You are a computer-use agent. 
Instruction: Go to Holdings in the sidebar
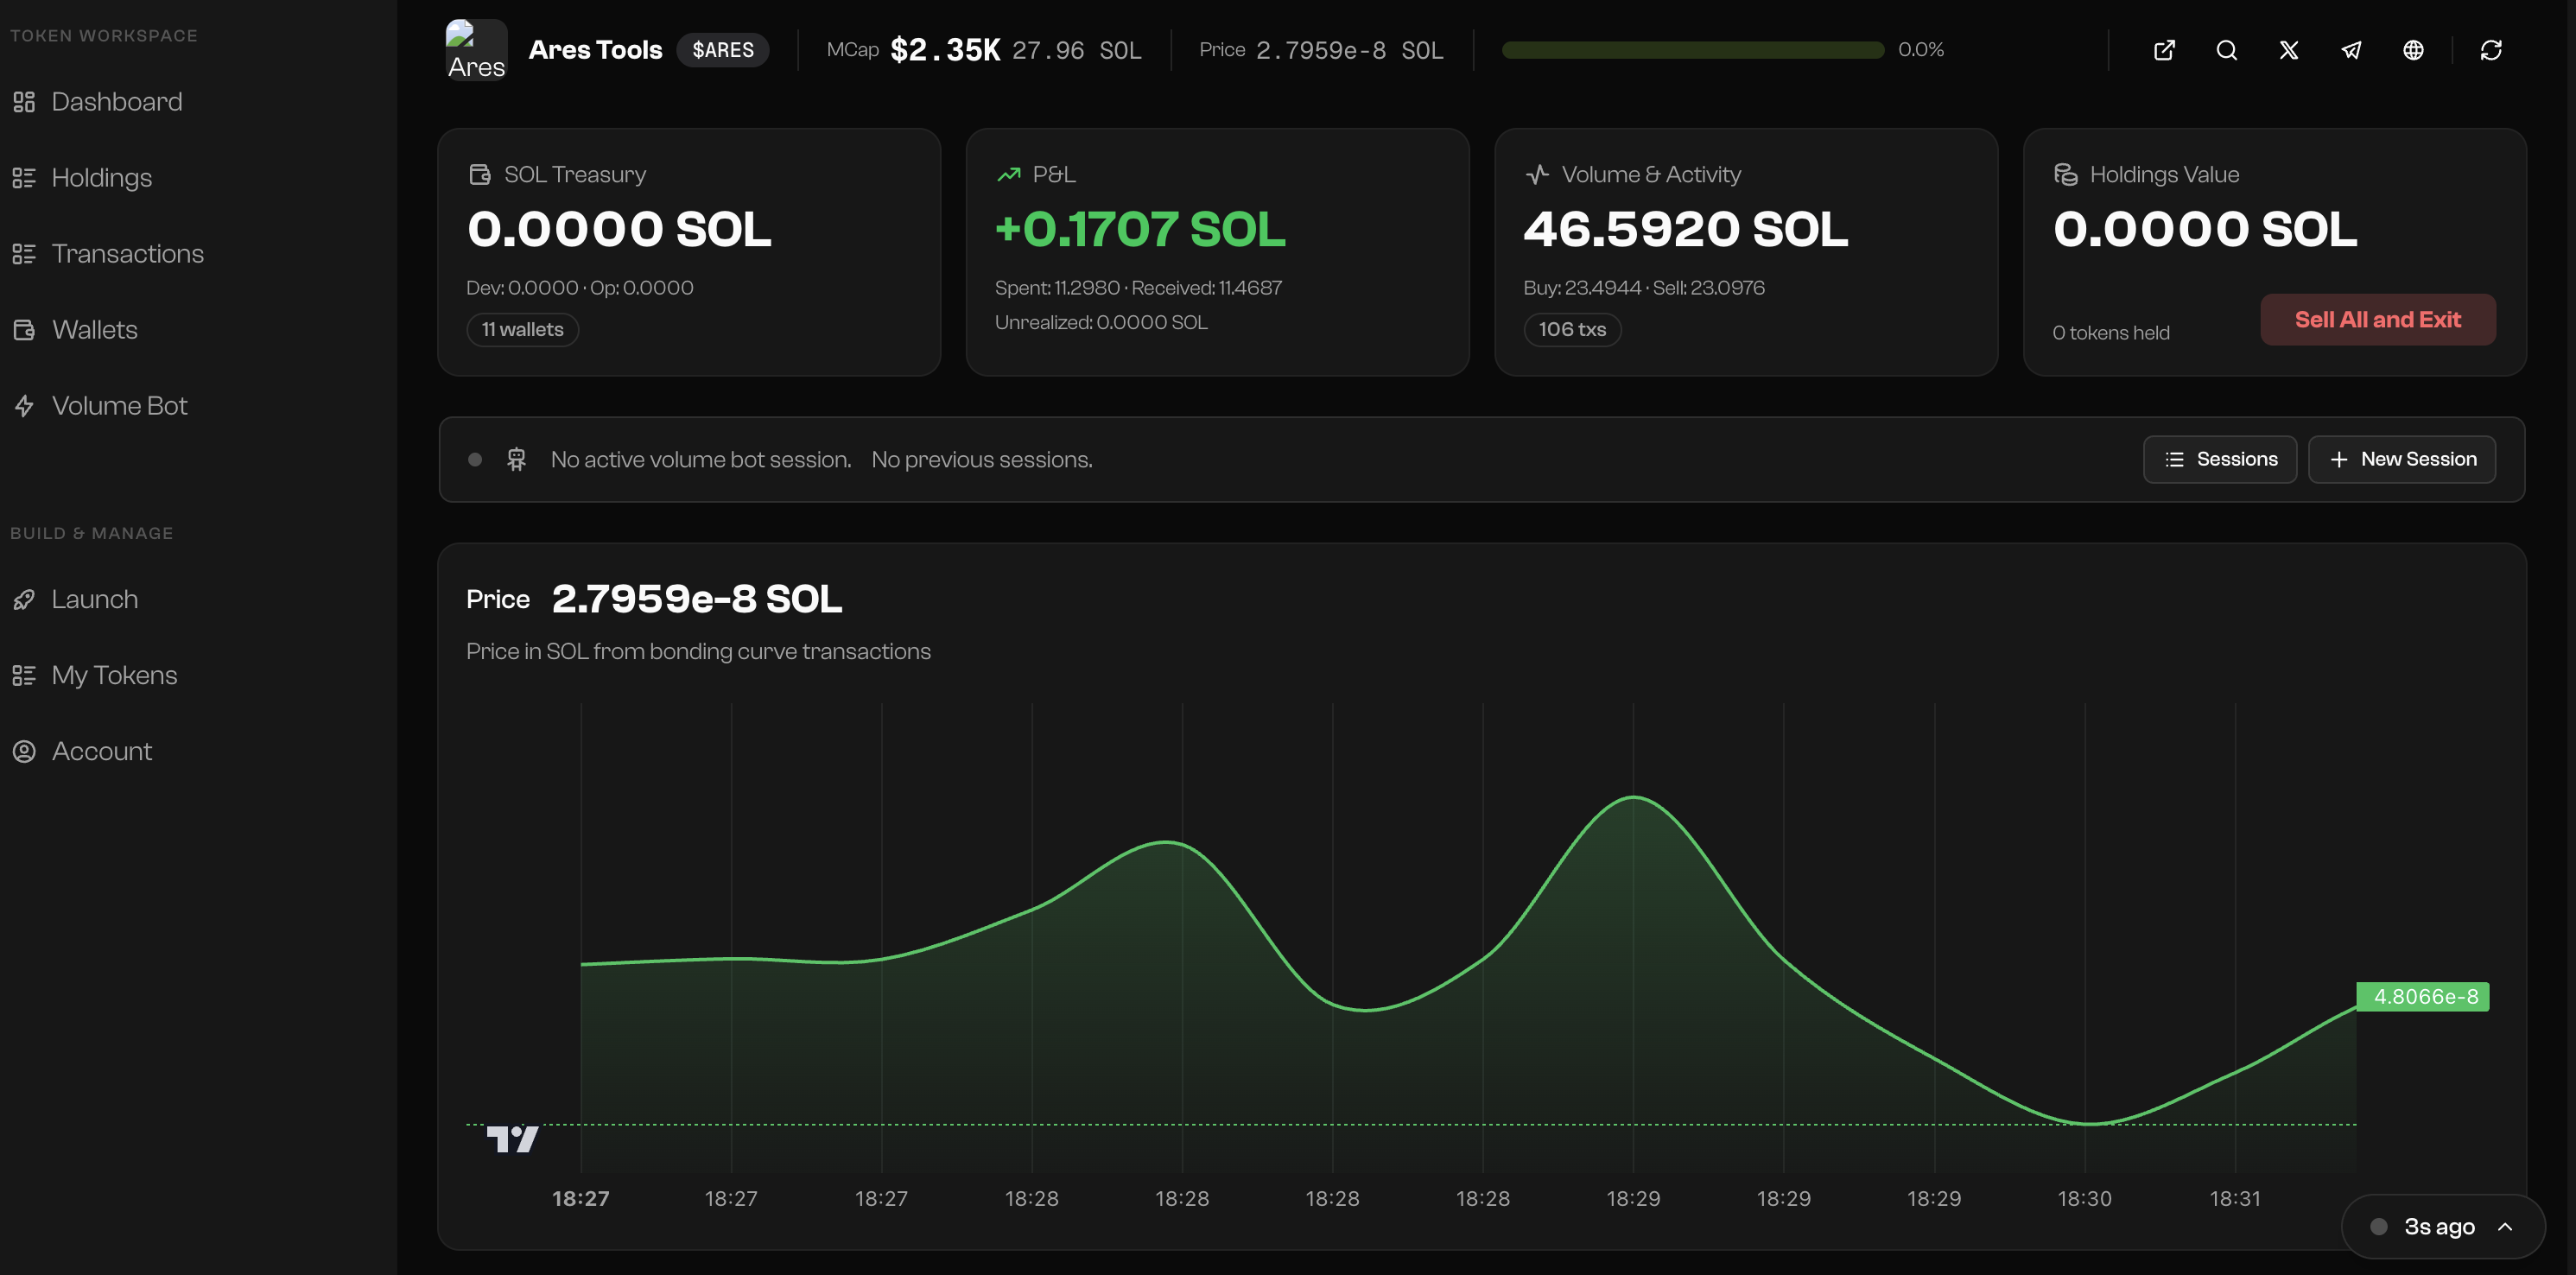pyautogui.click(x=102, y=178)
